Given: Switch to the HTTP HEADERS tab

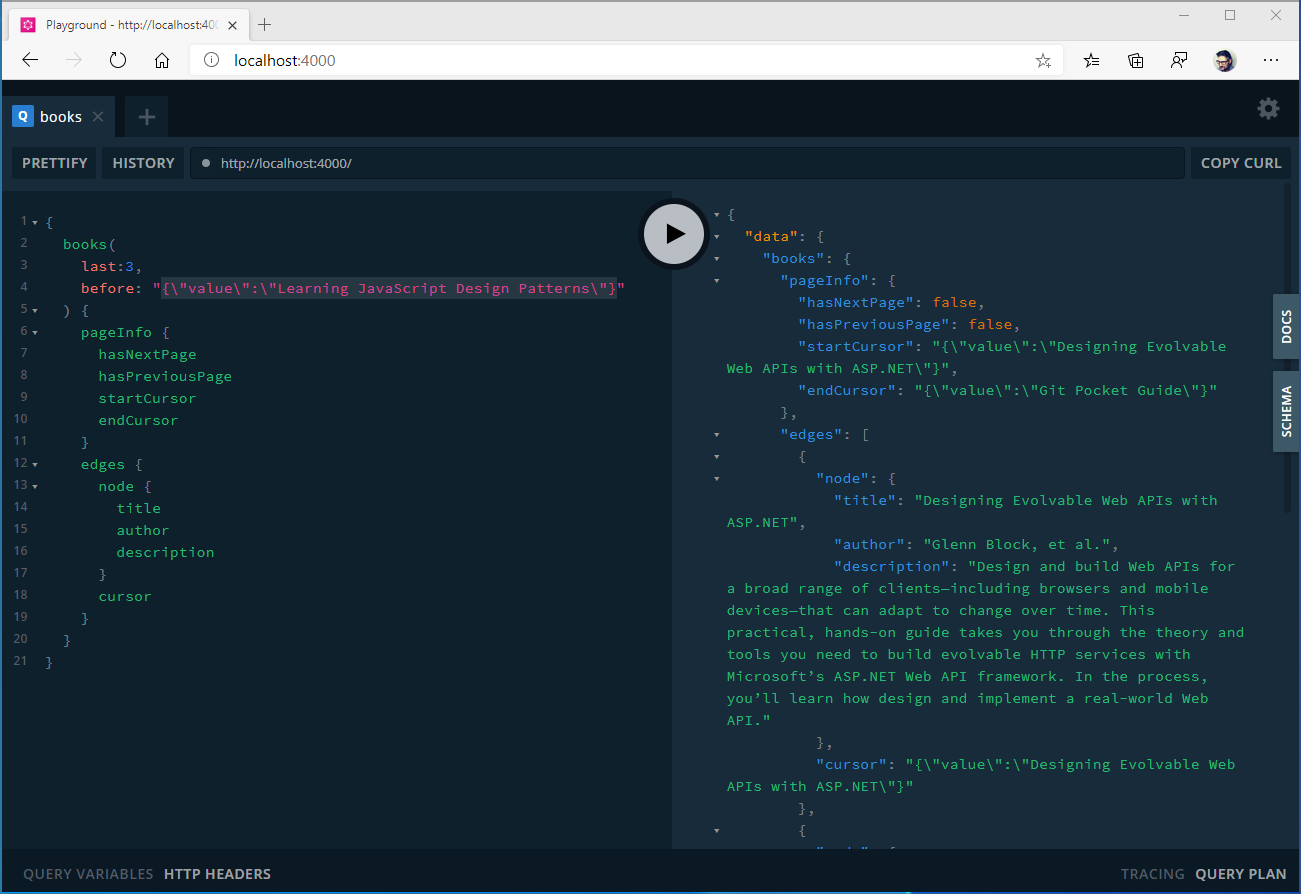Looking at the screenshot, I should [x=217, y=873].
